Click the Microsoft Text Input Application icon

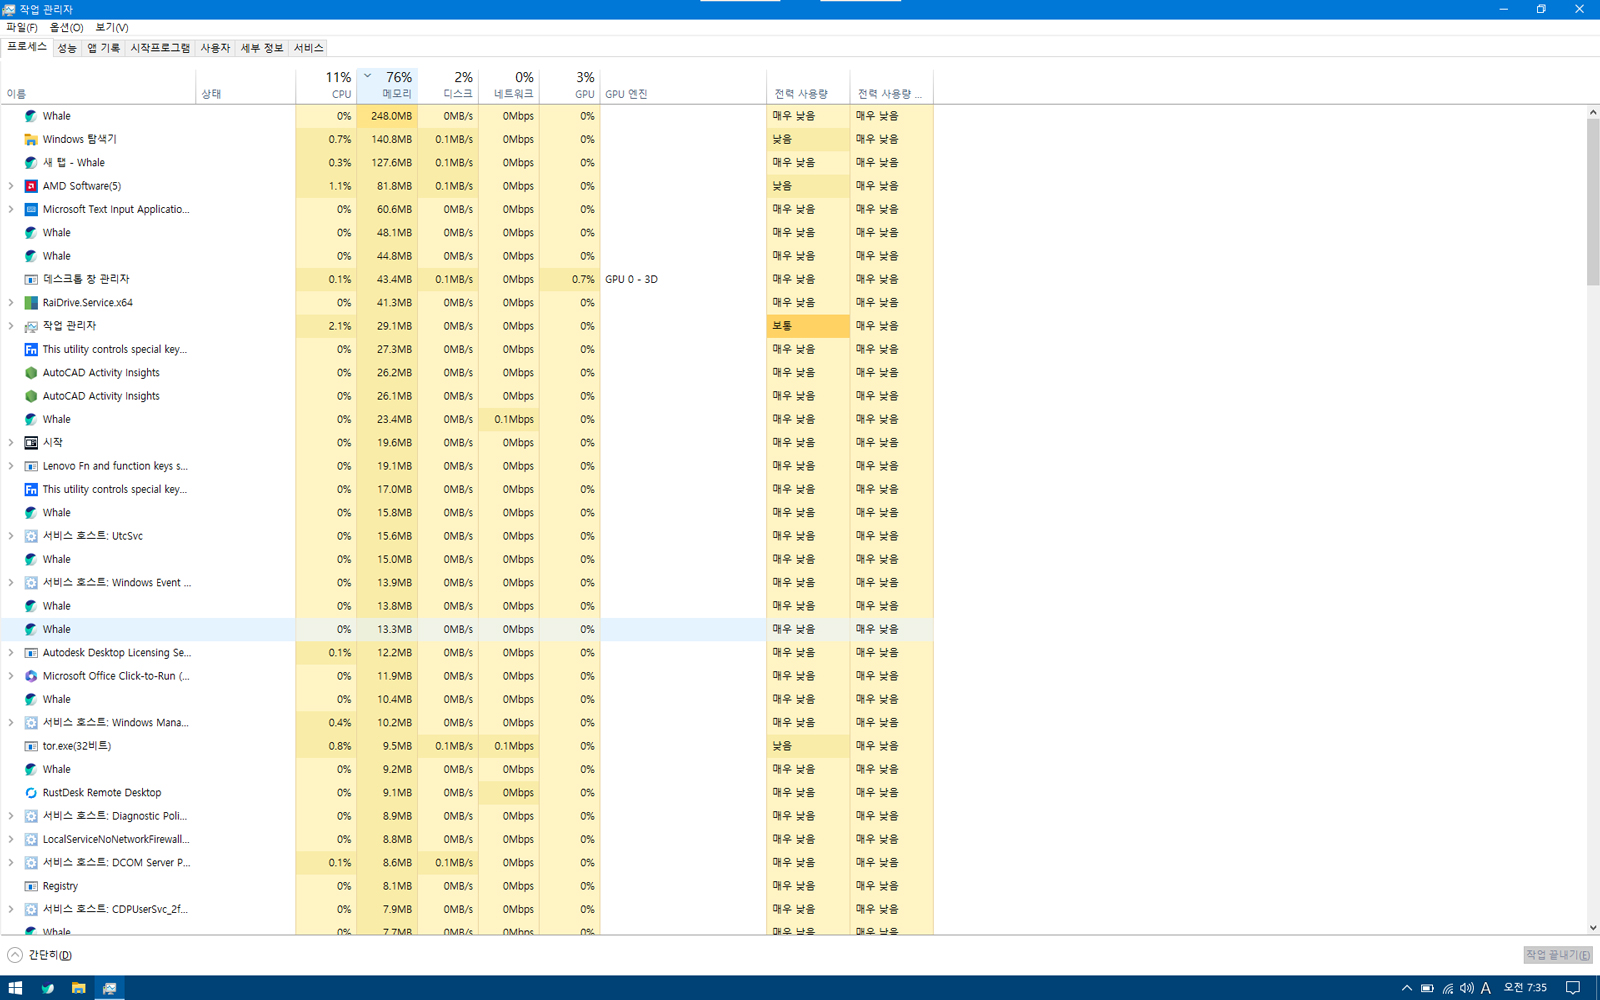[31, 209]
